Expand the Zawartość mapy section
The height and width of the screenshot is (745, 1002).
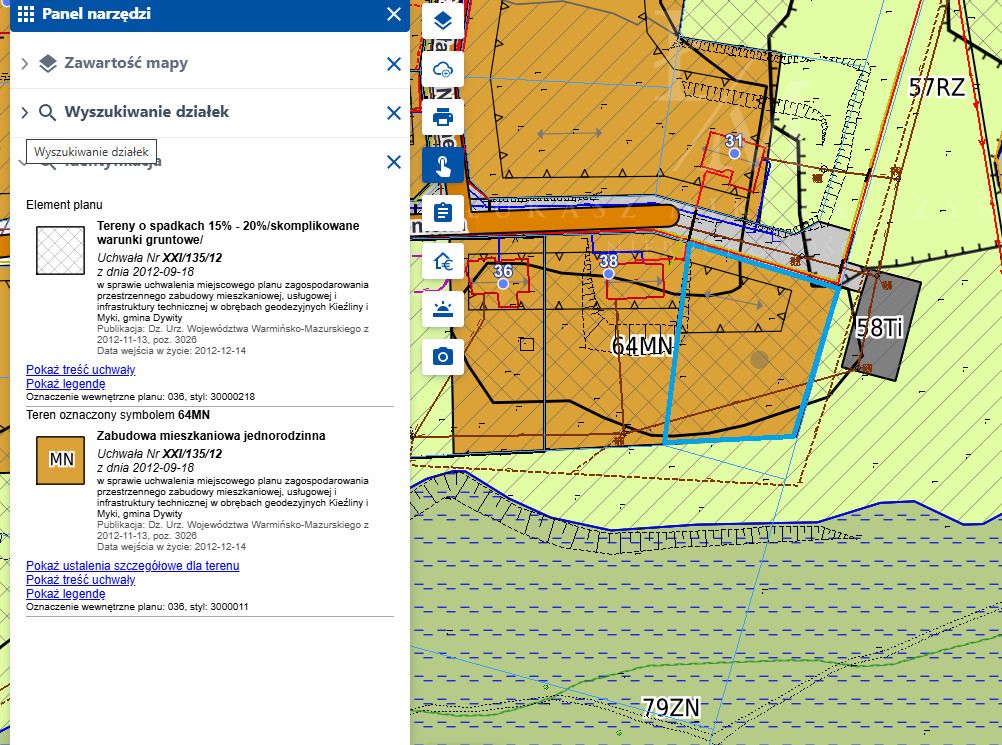click(x=25, y=63)
